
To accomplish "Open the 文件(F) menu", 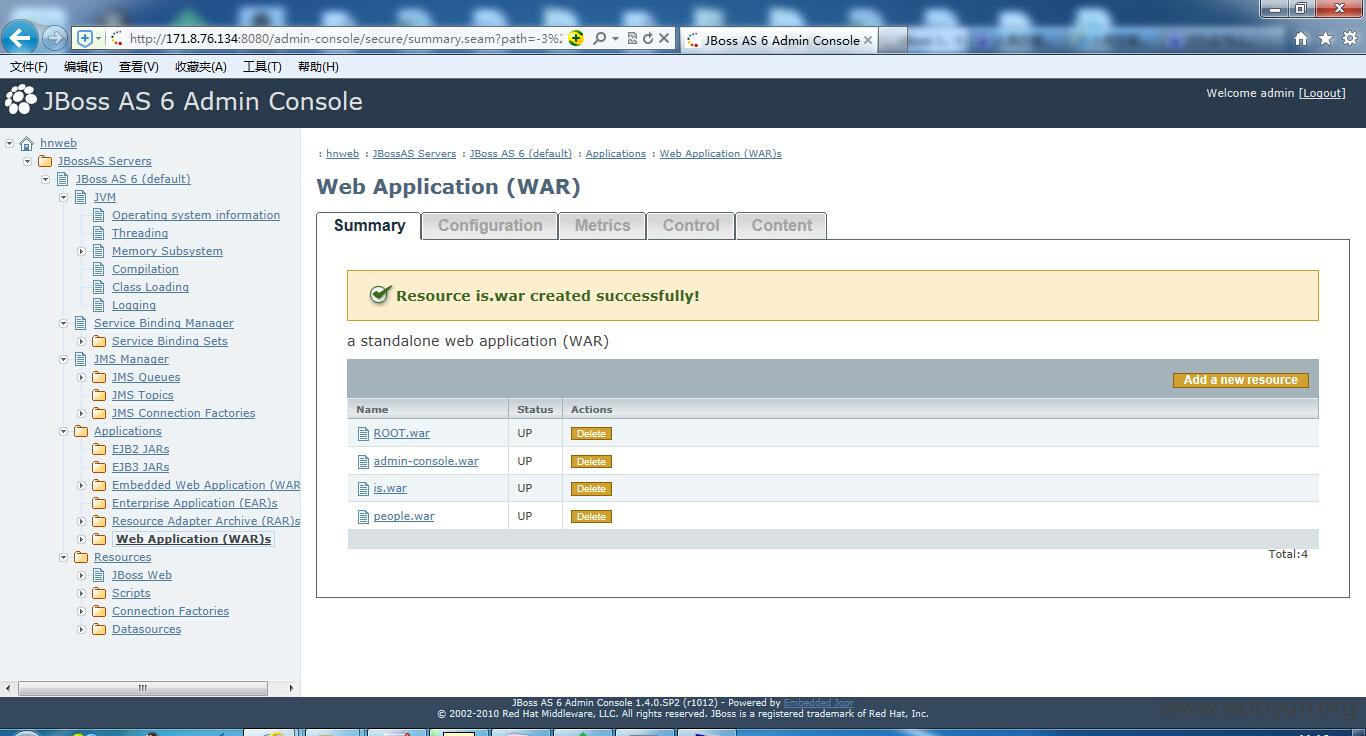I will [29, 66].
